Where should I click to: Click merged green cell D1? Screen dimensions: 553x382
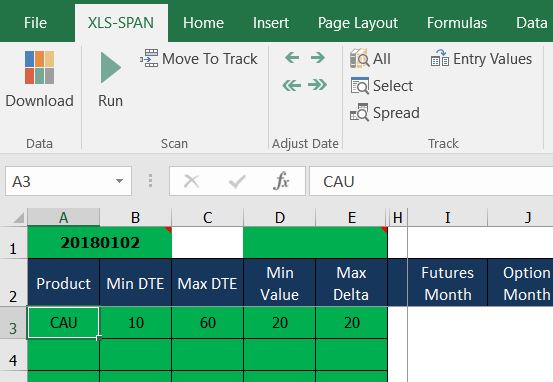316,243
